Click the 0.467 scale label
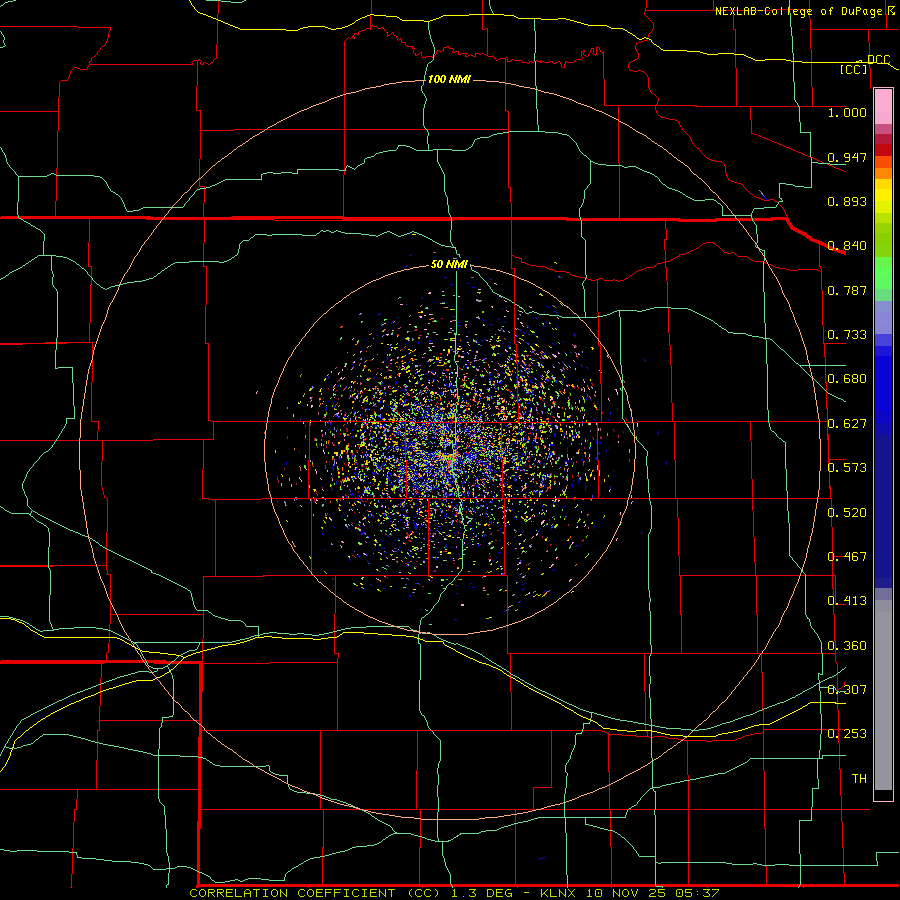Viewport: 900px width, 900px height. point(847,557)
